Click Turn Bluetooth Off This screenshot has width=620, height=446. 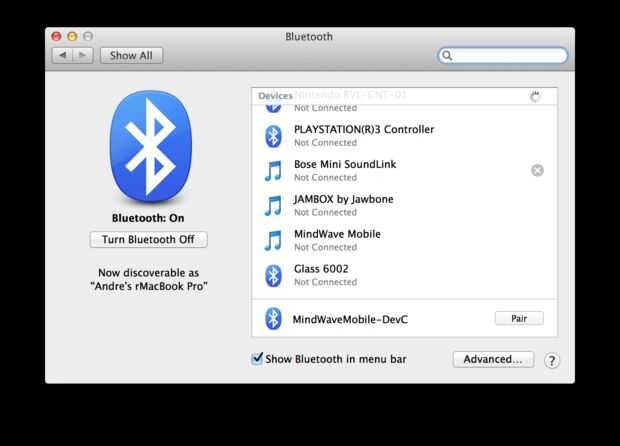click(x=148, y=240)
